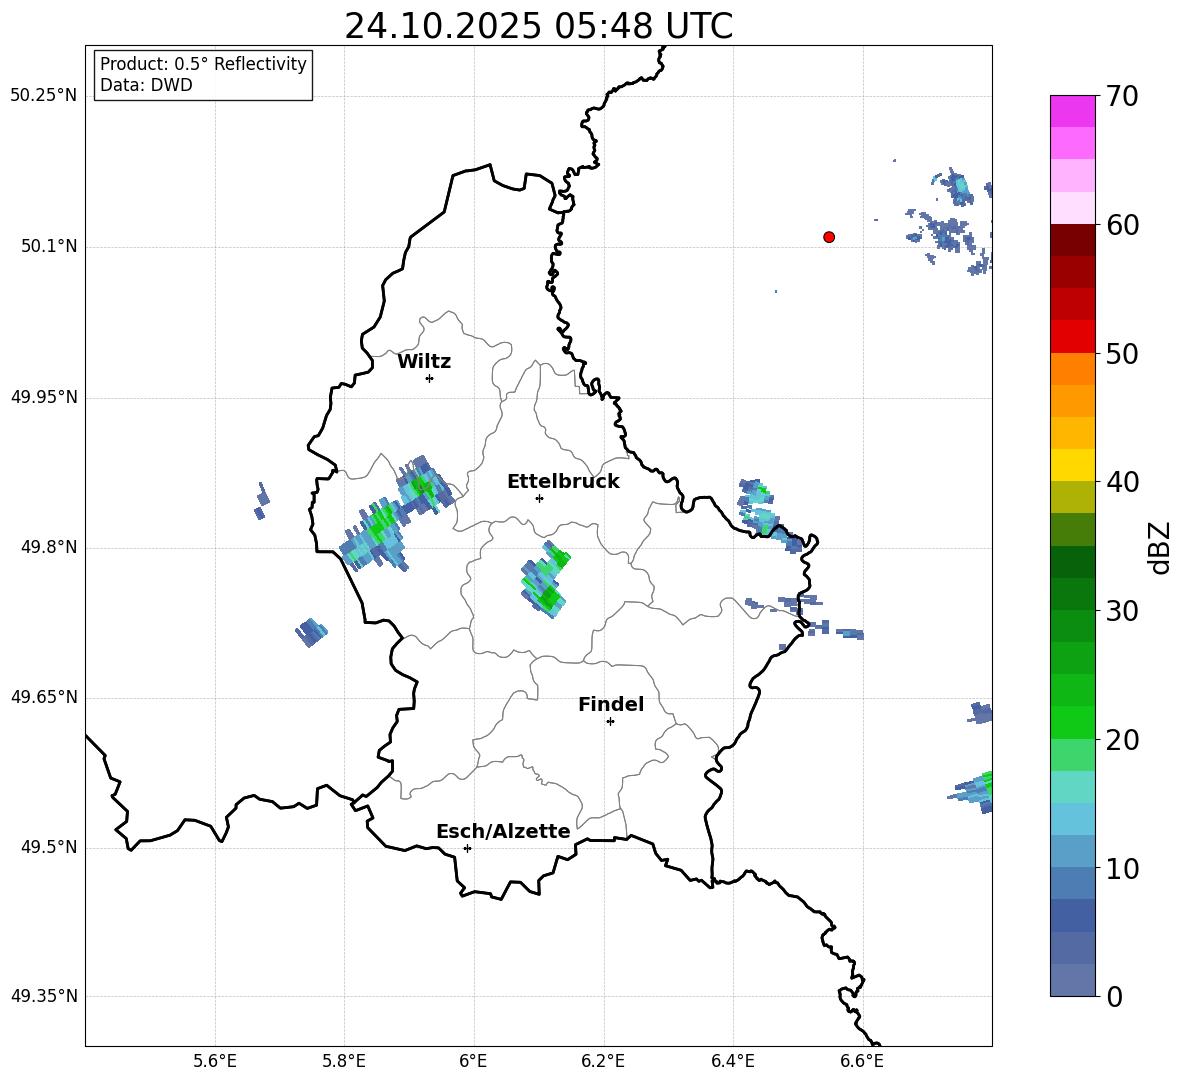Click the 5.6°E longitude label

tap(215, 1061)
